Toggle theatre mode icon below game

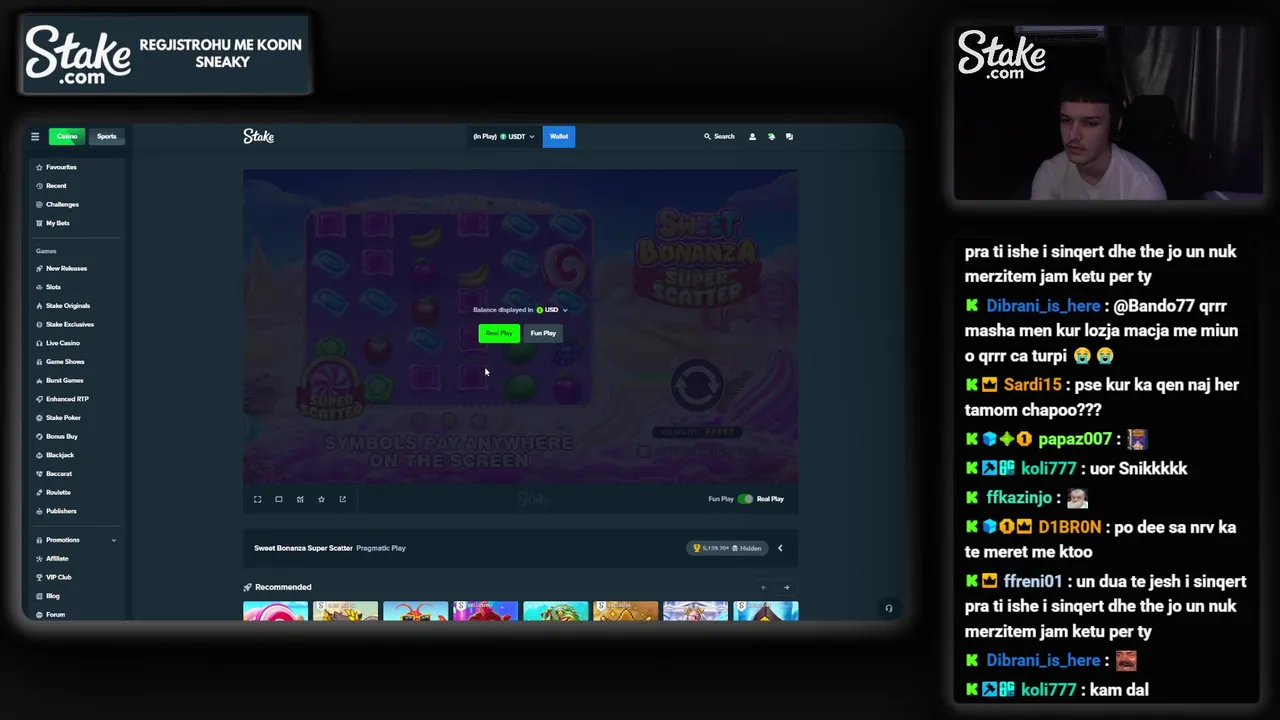pos(279,499)
